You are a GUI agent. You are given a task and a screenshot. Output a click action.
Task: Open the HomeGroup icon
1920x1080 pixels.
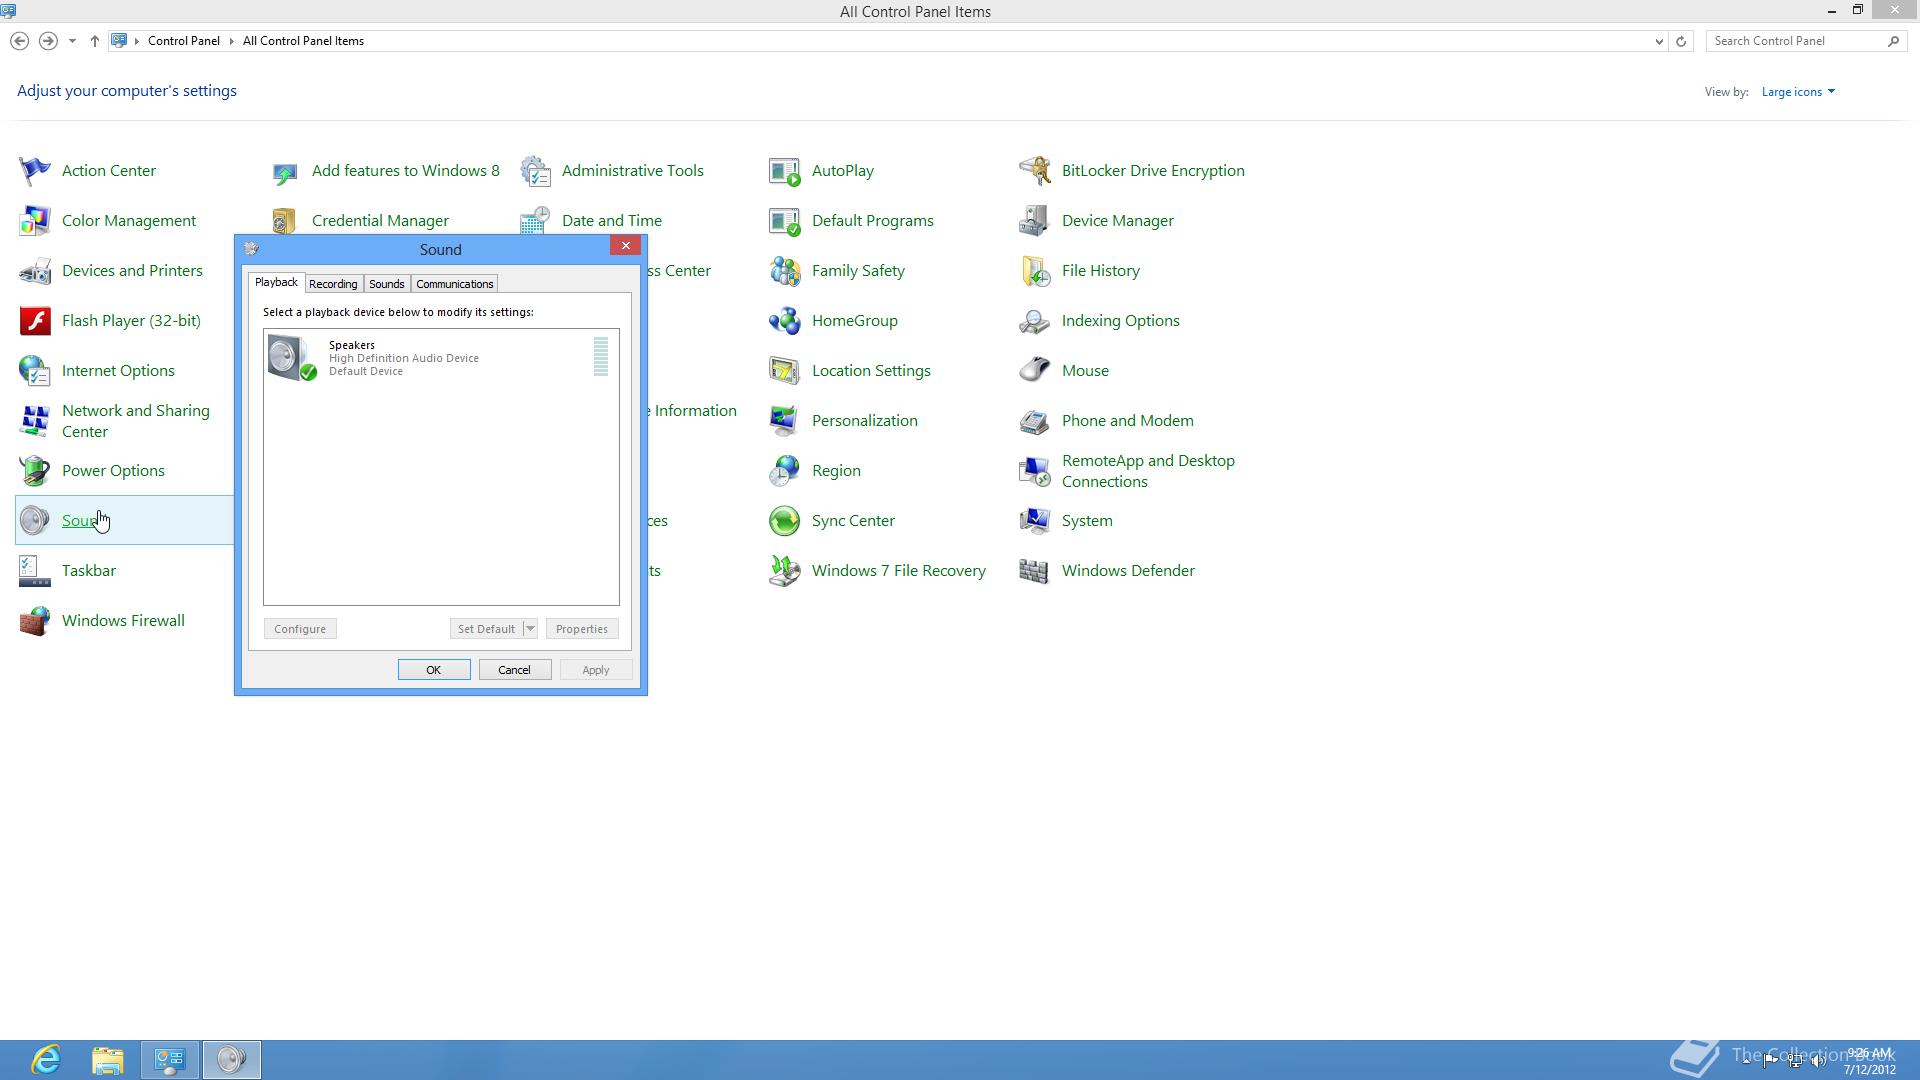[785, 321]
